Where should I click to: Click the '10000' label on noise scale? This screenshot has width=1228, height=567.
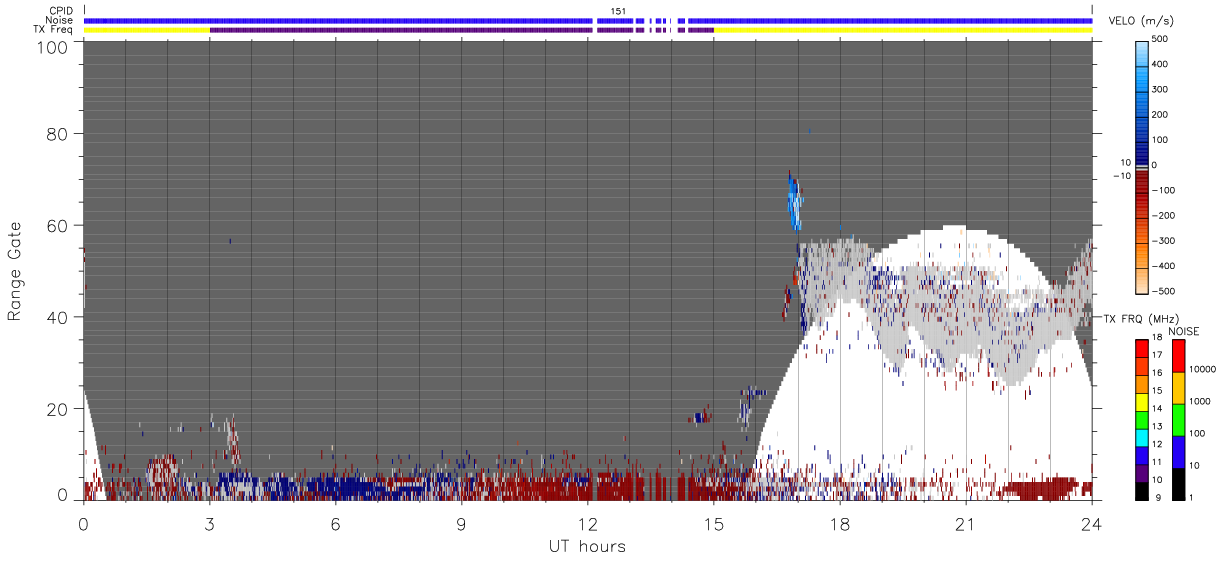point(1204,369)
